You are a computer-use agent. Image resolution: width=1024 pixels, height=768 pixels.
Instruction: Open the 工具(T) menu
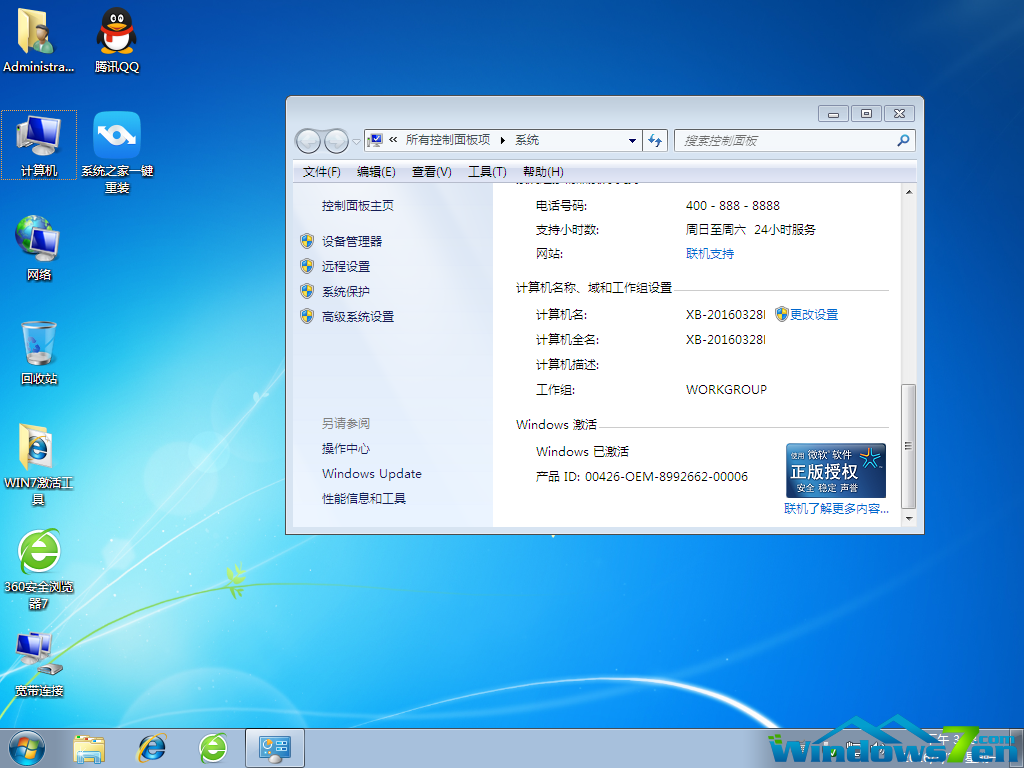pos(487,171)
